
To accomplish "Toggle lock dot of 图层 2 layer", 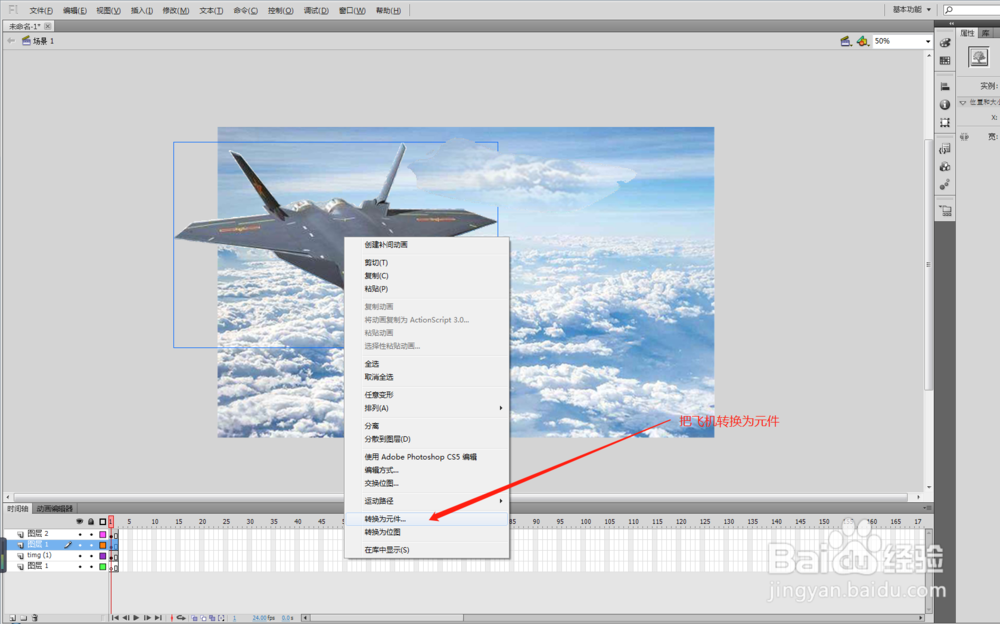I will click(x=91, y=534).
